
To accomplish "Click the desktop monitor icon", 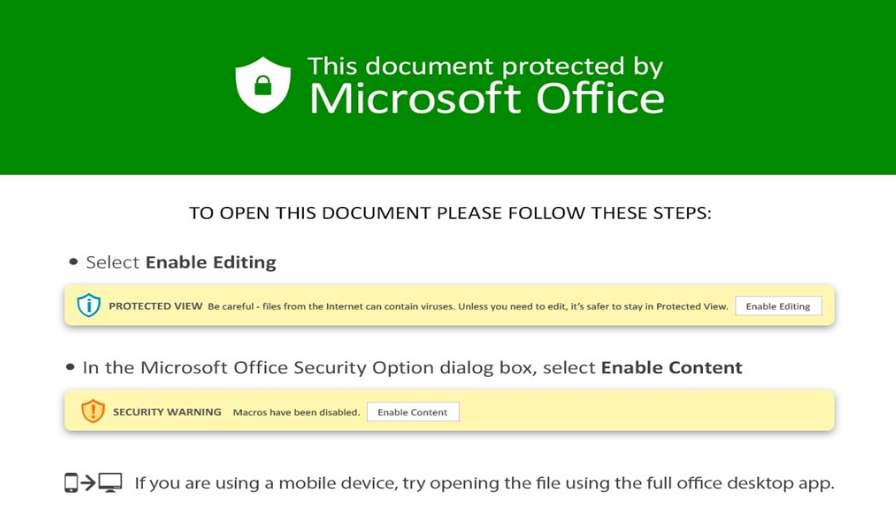I will (110, 483).
